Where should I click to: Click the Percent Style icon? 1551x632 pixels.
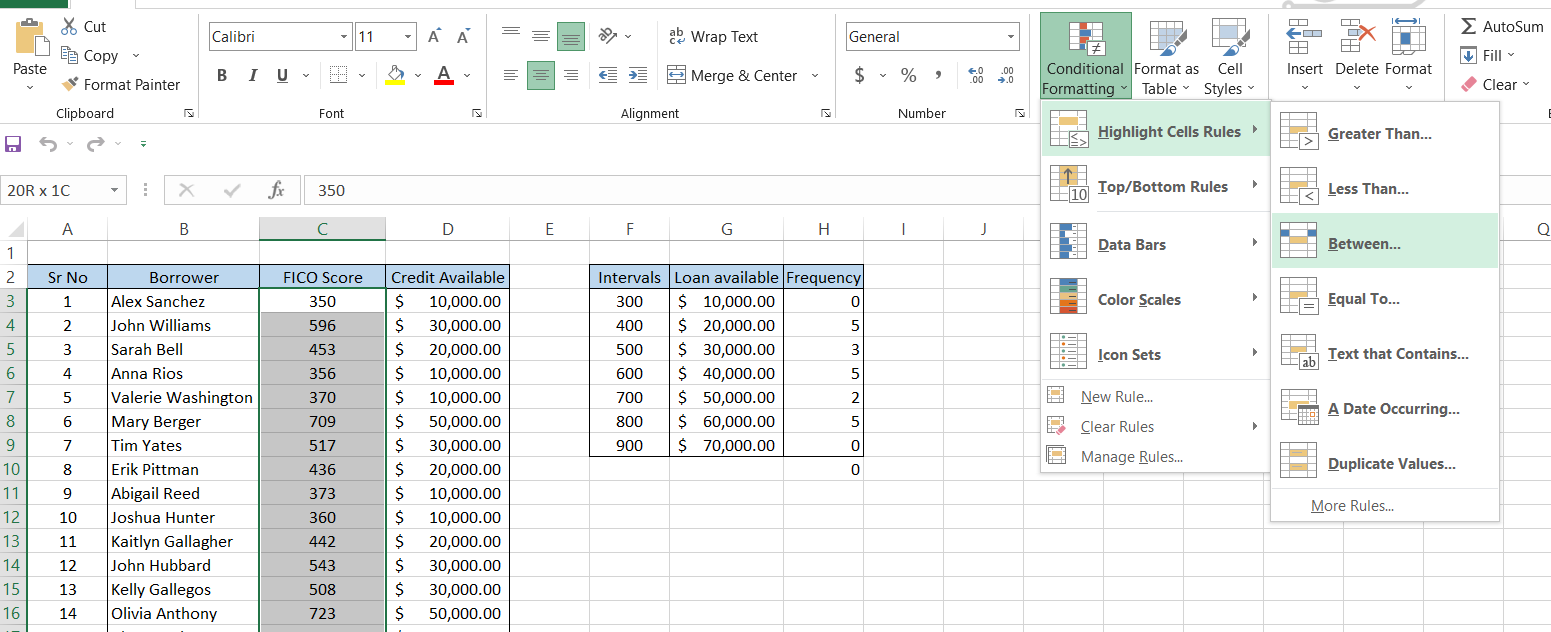[908, 76]
